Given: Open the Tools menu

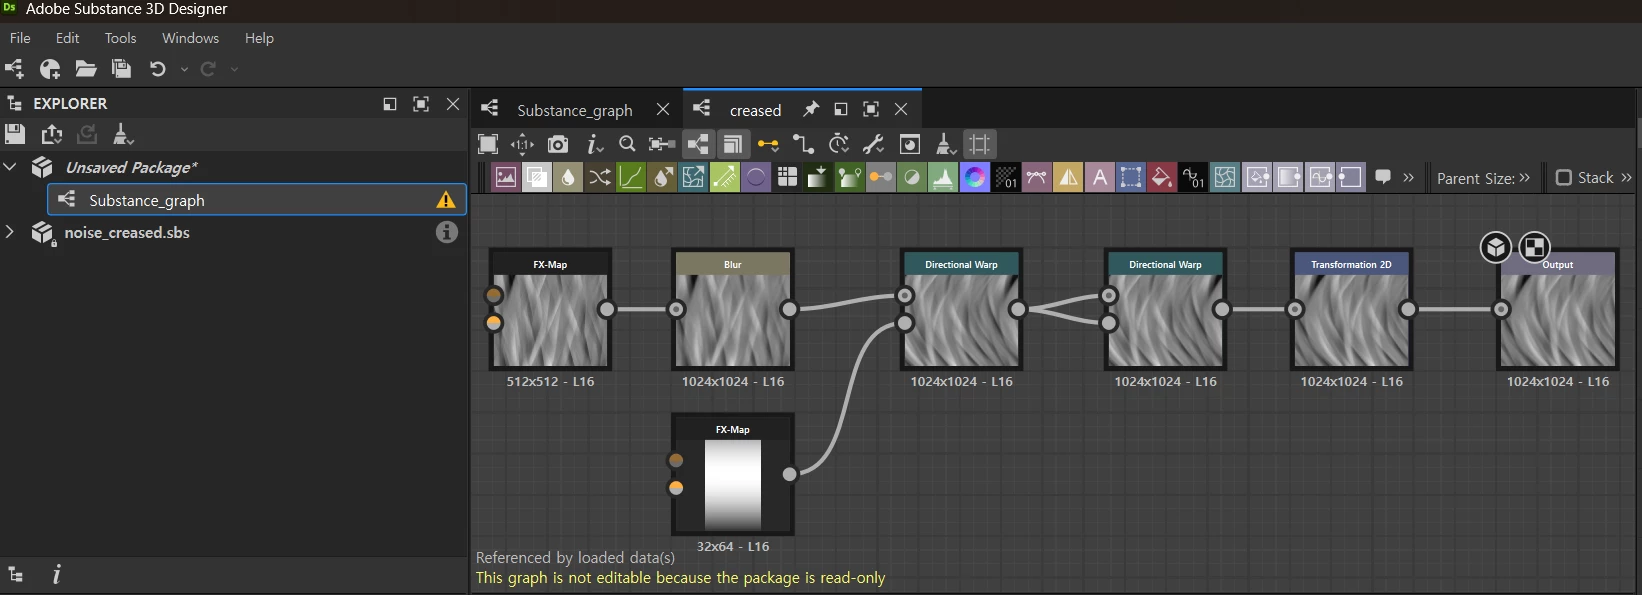Looking at the screenshot, I should [120, 38].
